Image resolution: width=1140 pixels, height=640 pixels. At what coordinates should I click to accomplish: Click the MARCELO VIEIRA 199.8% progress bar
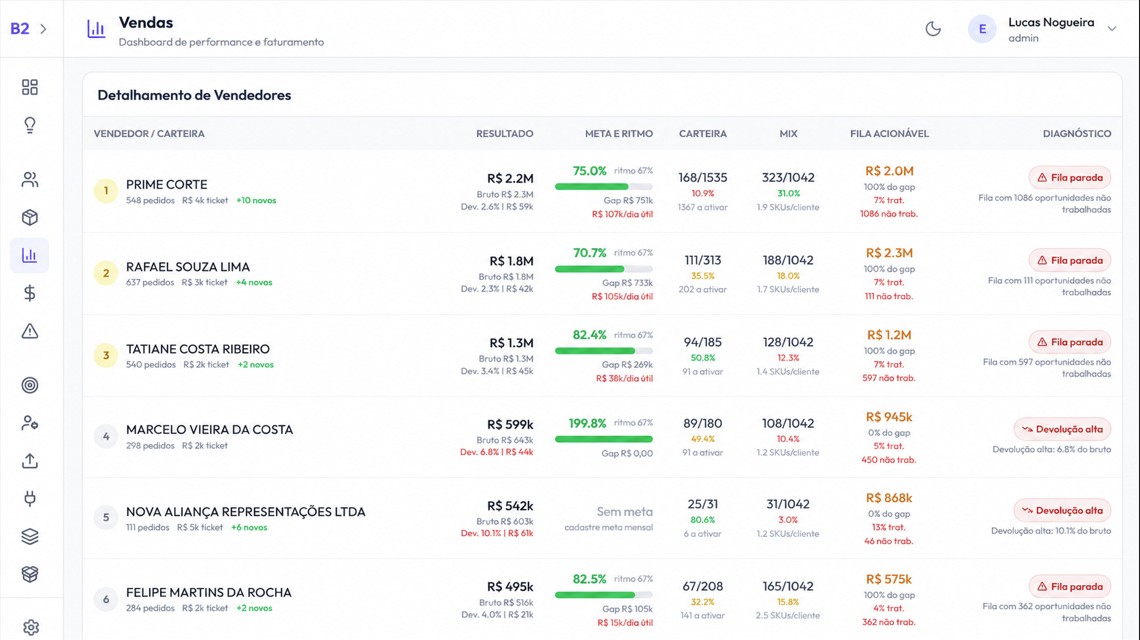tap(603, 439)
